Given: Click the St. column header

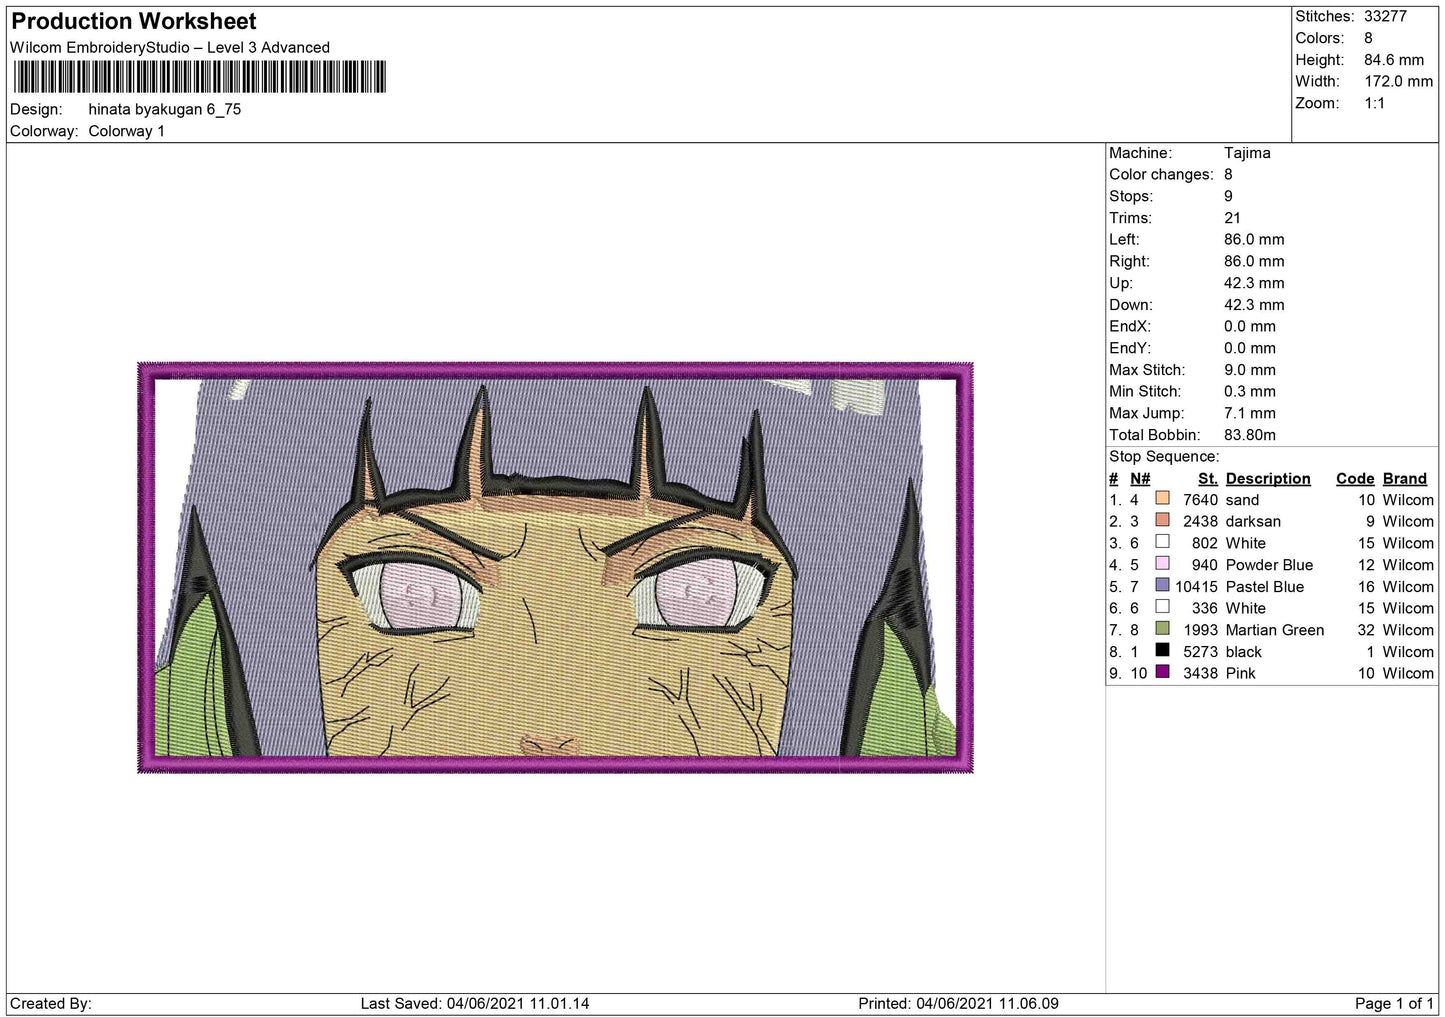Looking at the screenshot, I should (x=1208, y=479).
